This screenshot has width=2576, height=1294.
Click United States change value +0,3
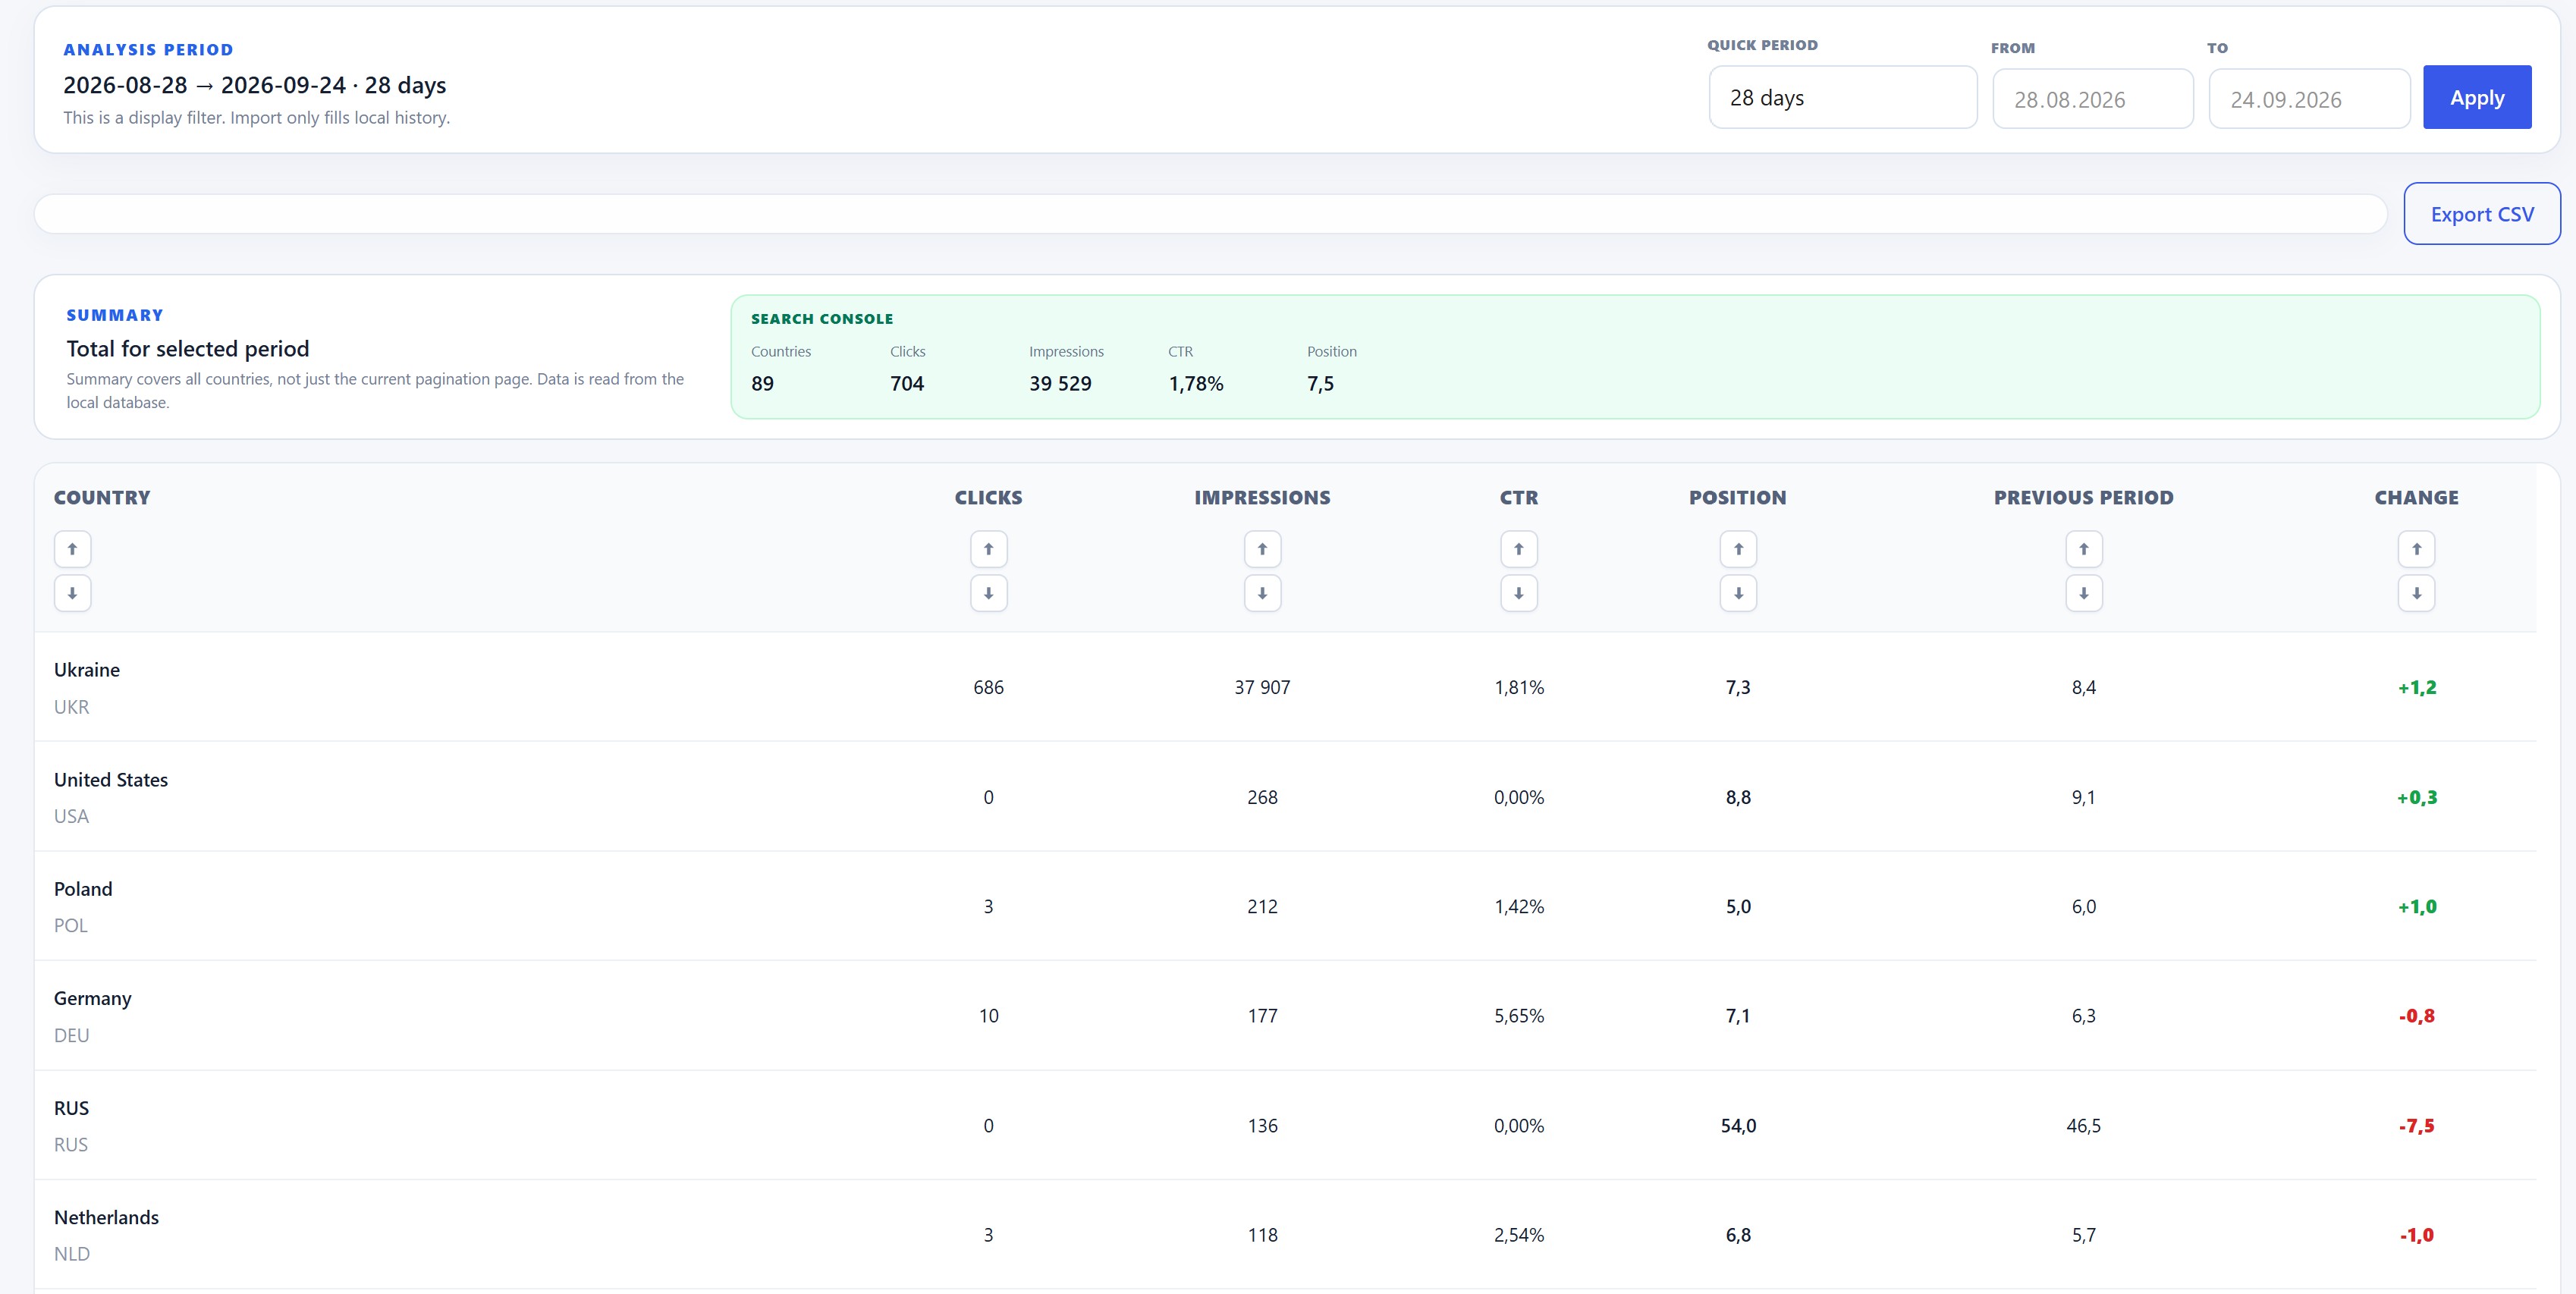2417,797
